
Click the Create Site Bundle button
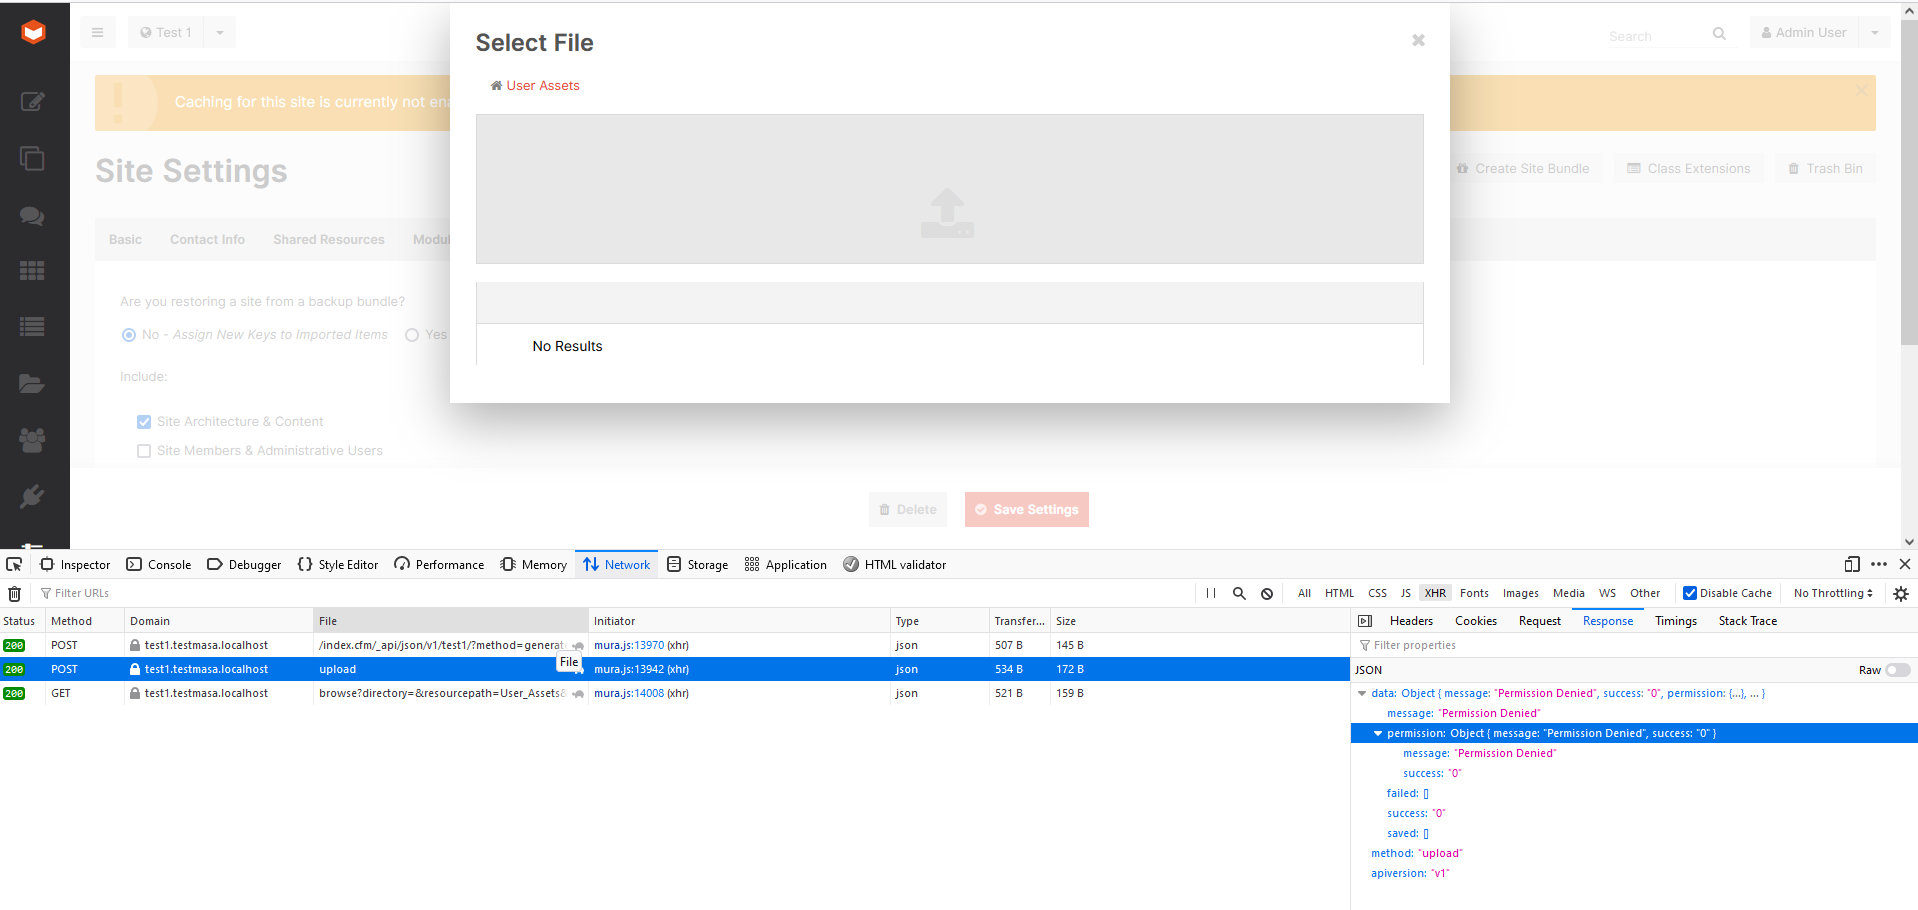pos(1523,169)
